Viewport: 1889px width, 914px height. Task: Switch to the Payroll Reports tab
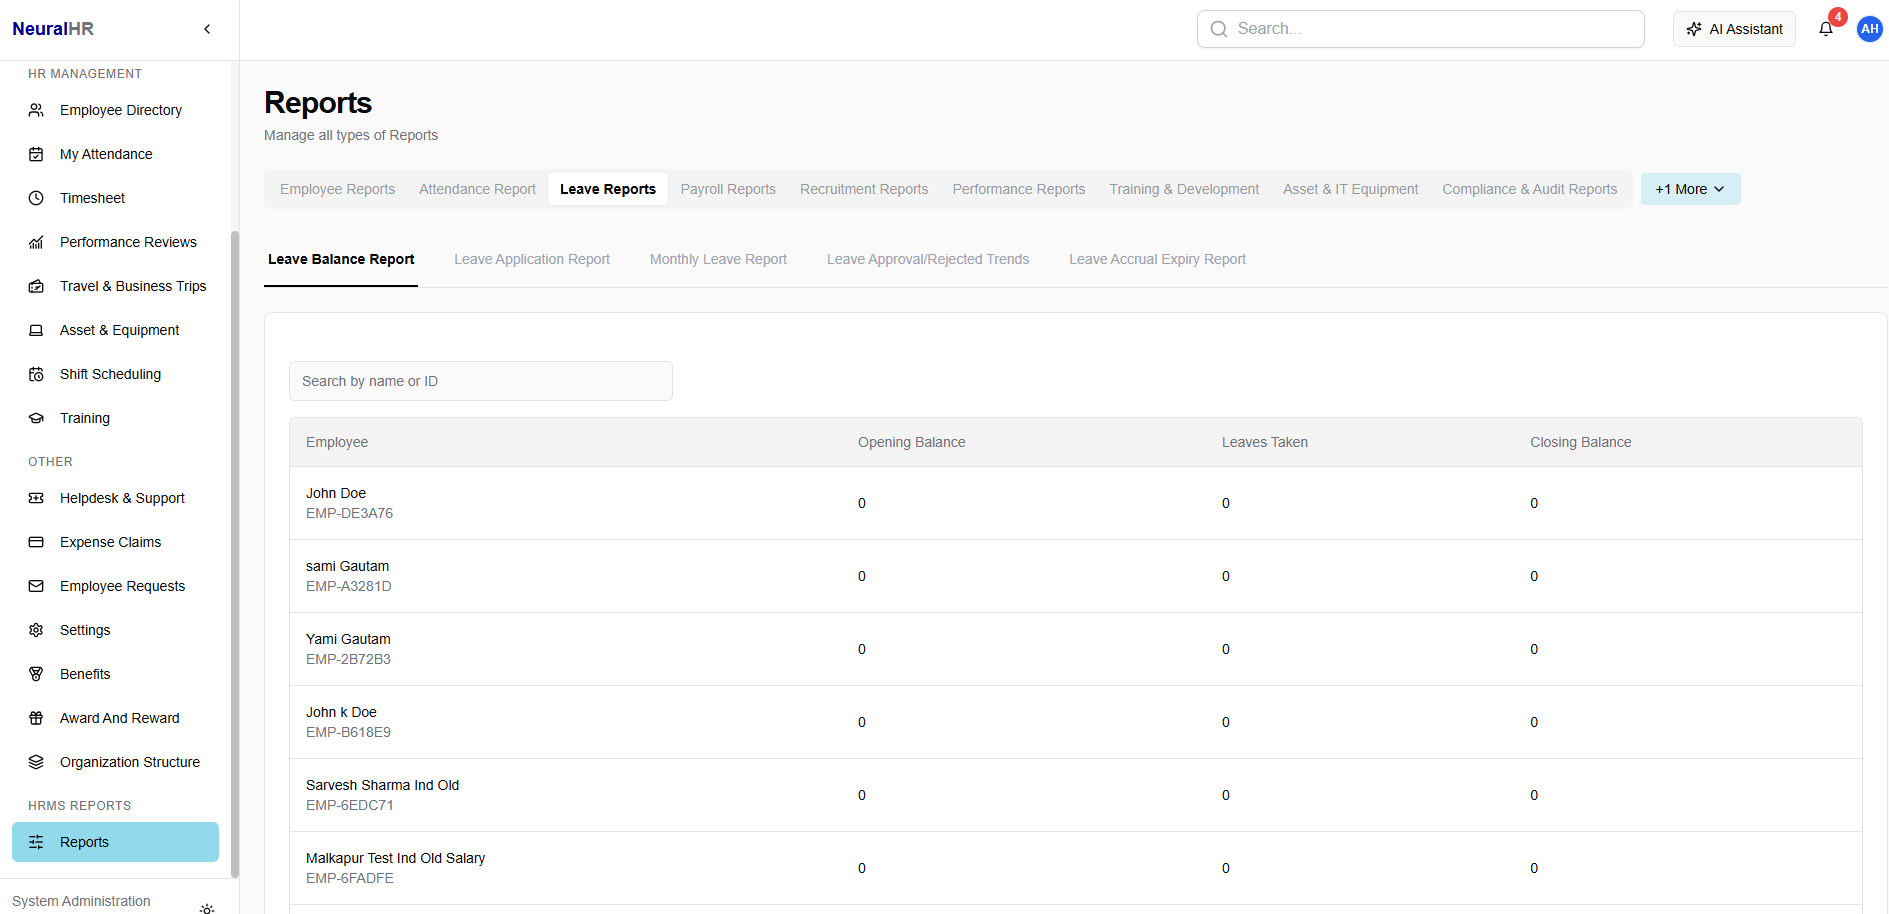(728, 189)
